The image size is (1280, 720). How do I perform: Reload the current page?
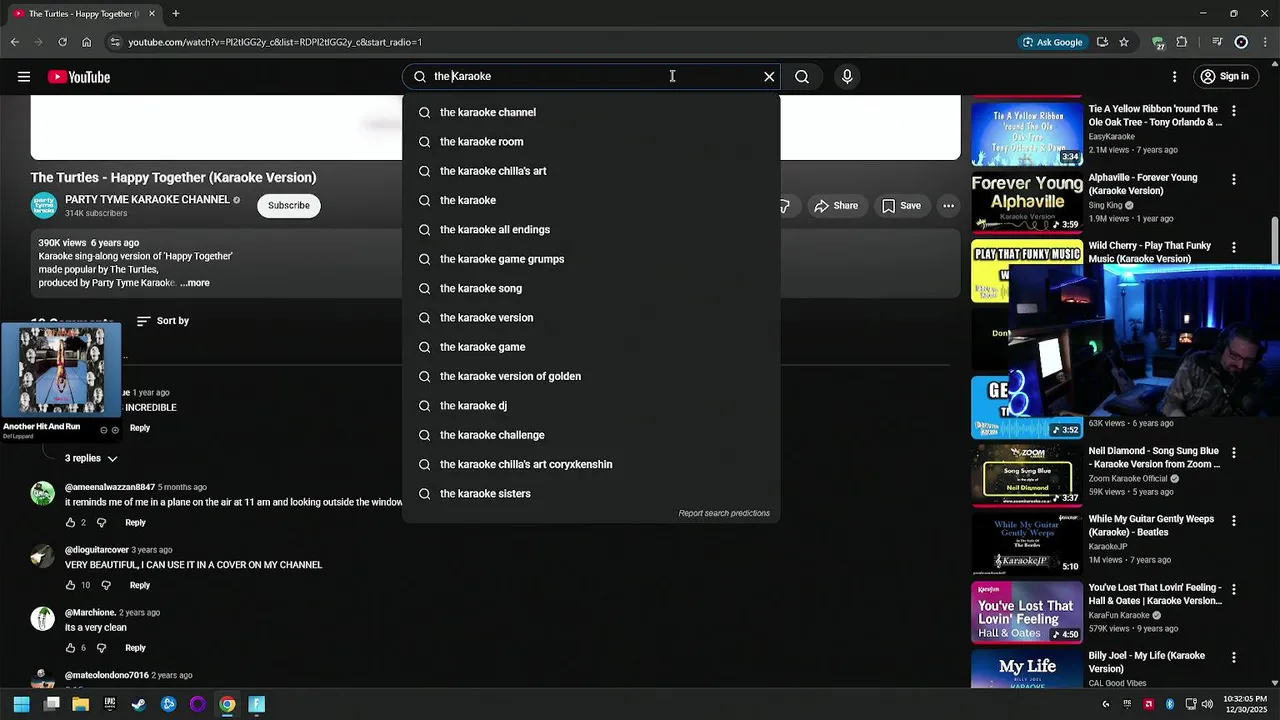coord(62,42)
